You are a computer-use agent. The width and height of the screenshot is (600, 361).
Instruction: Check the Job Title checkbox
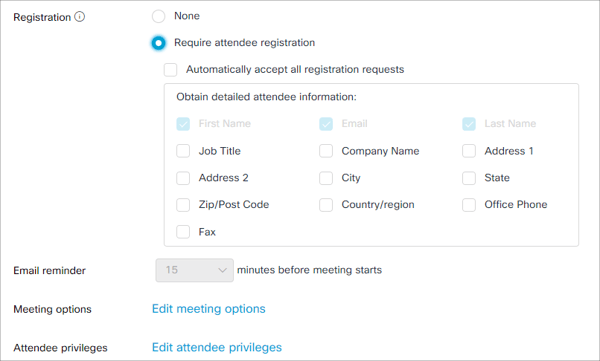tap(183, 151)
